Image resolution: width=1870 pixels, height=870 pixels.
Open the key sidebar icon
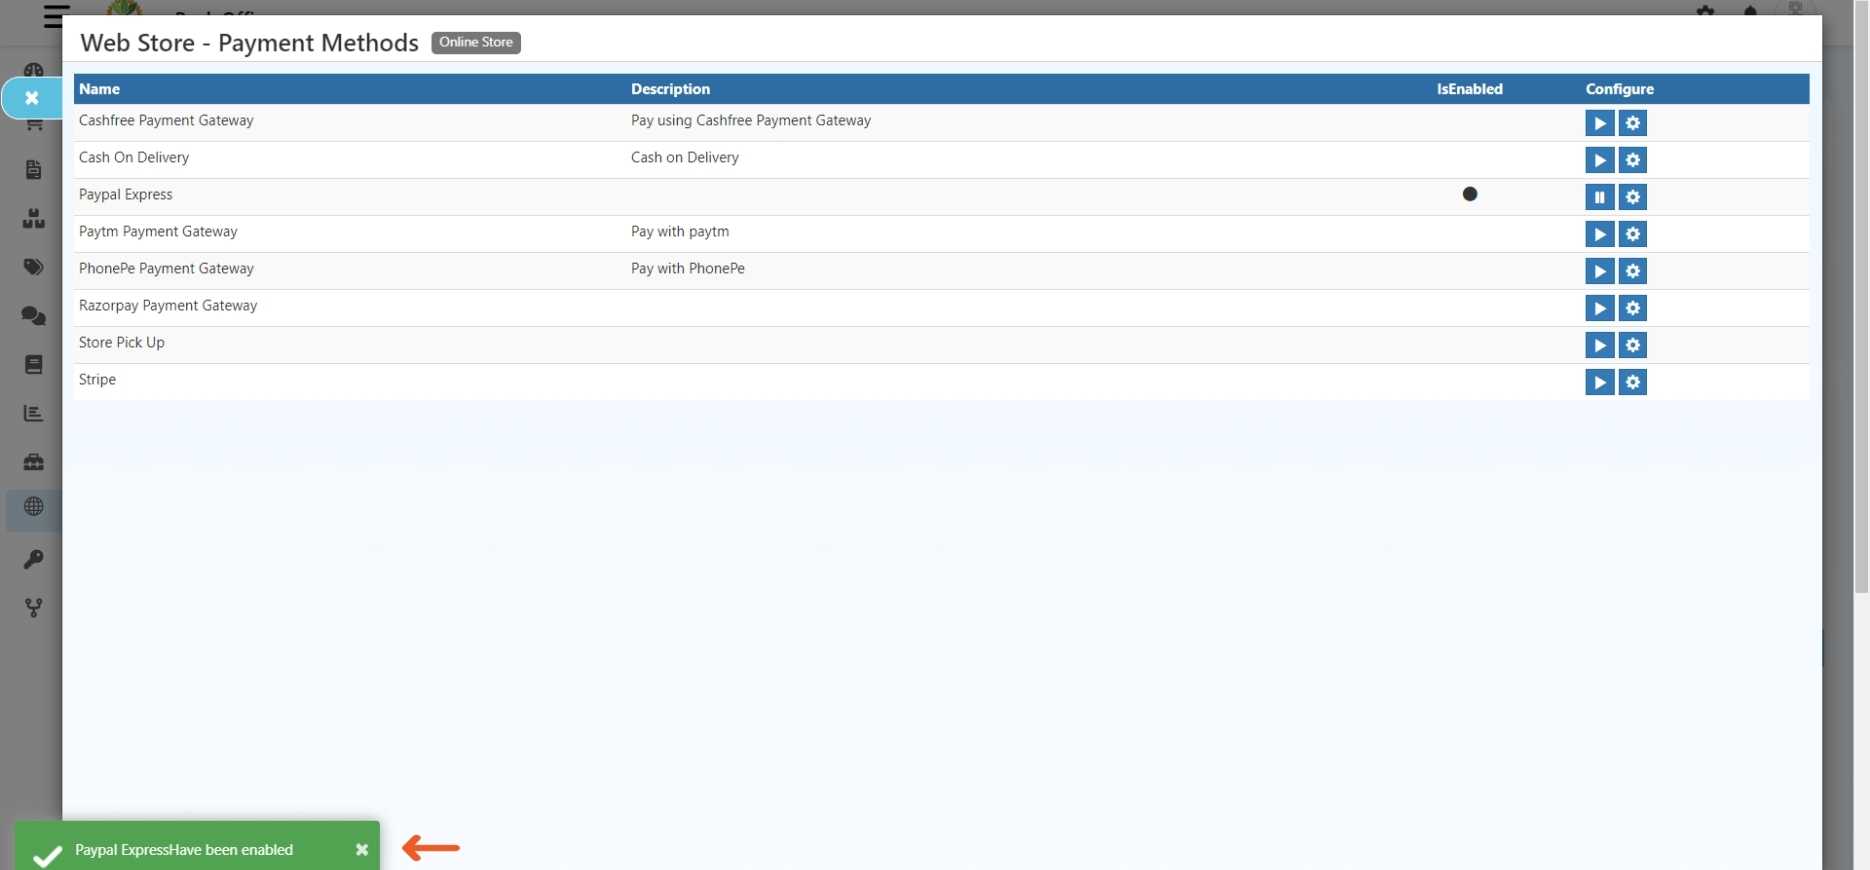click(x=34, y=559)
